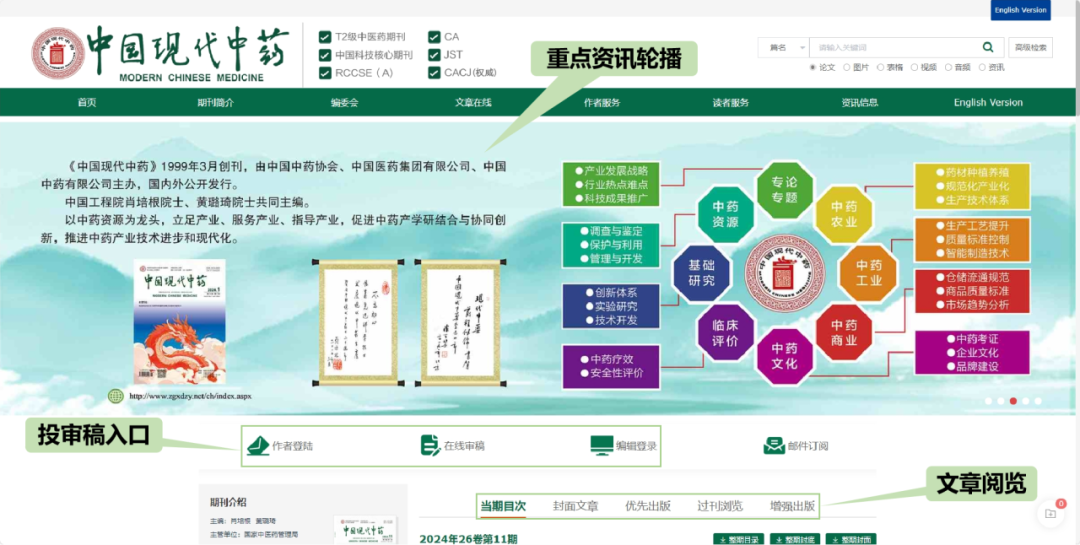Viewport: 1080px width, 545px height.
Task: Go to the first carousel slide dot
Action: 988,401
